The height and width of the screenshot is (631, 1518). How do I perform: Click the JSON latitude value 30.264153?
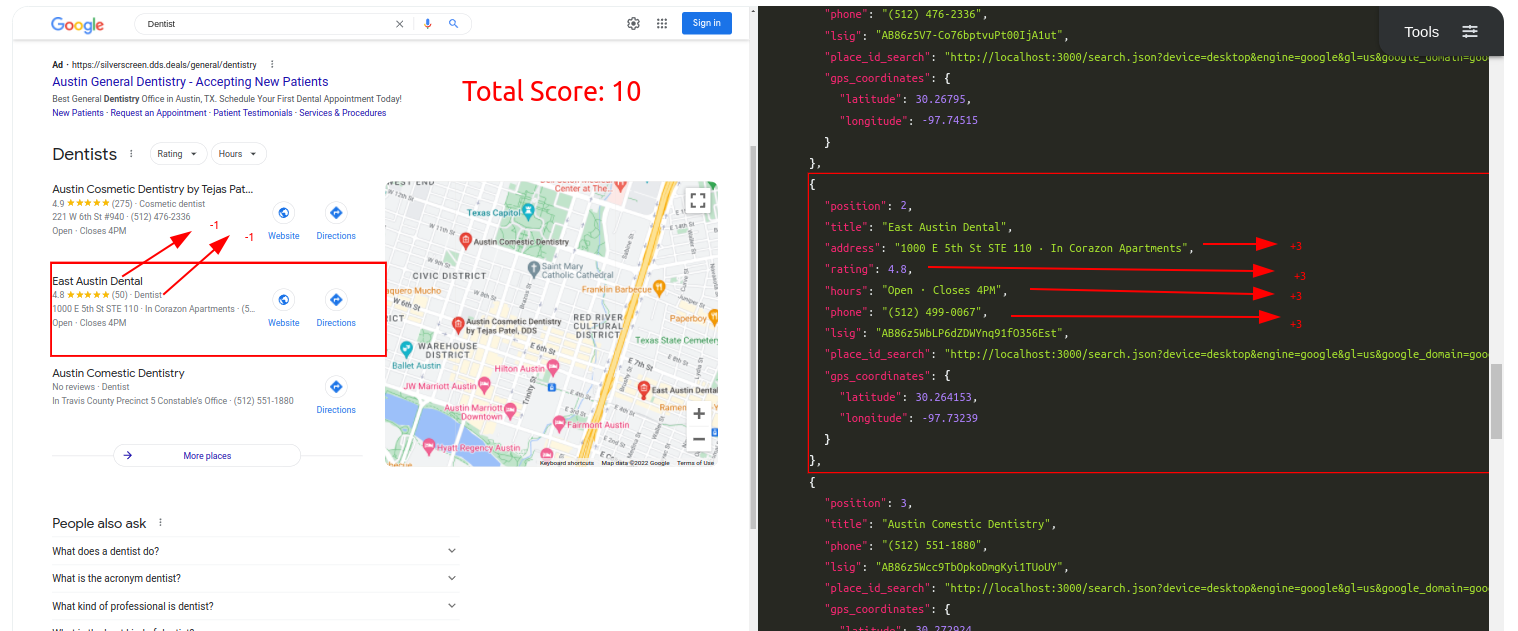[x=941, y=397]
